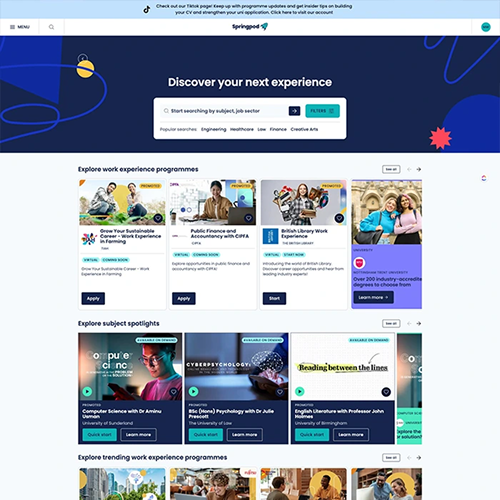The image size is (500, 500).
Task: See all subject spotlights
Action: click(391, 323)
